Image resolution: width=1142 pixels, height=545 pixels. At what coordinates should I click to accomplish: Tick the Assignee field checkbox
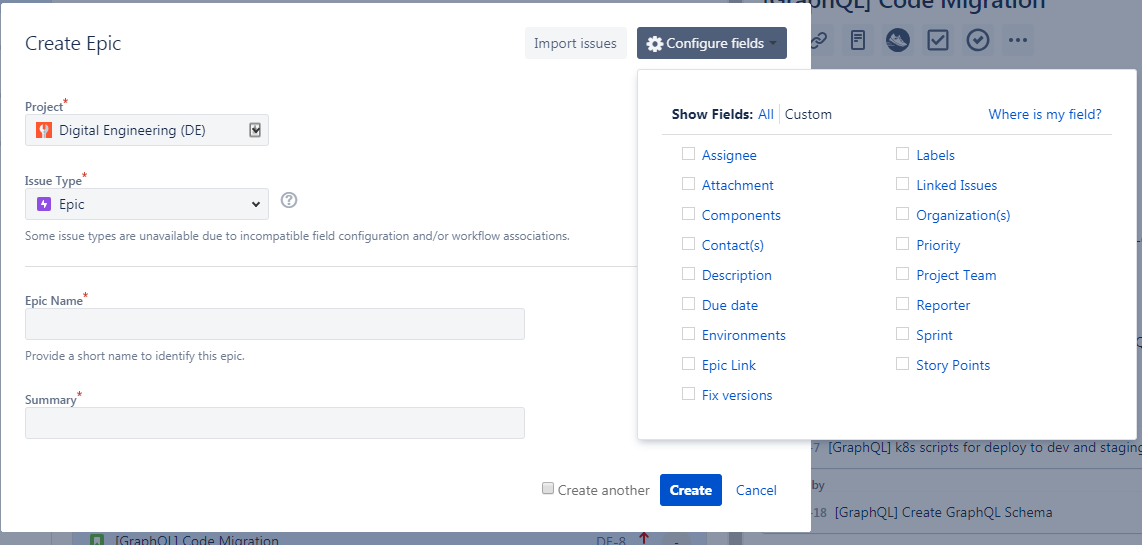point(688,154)
